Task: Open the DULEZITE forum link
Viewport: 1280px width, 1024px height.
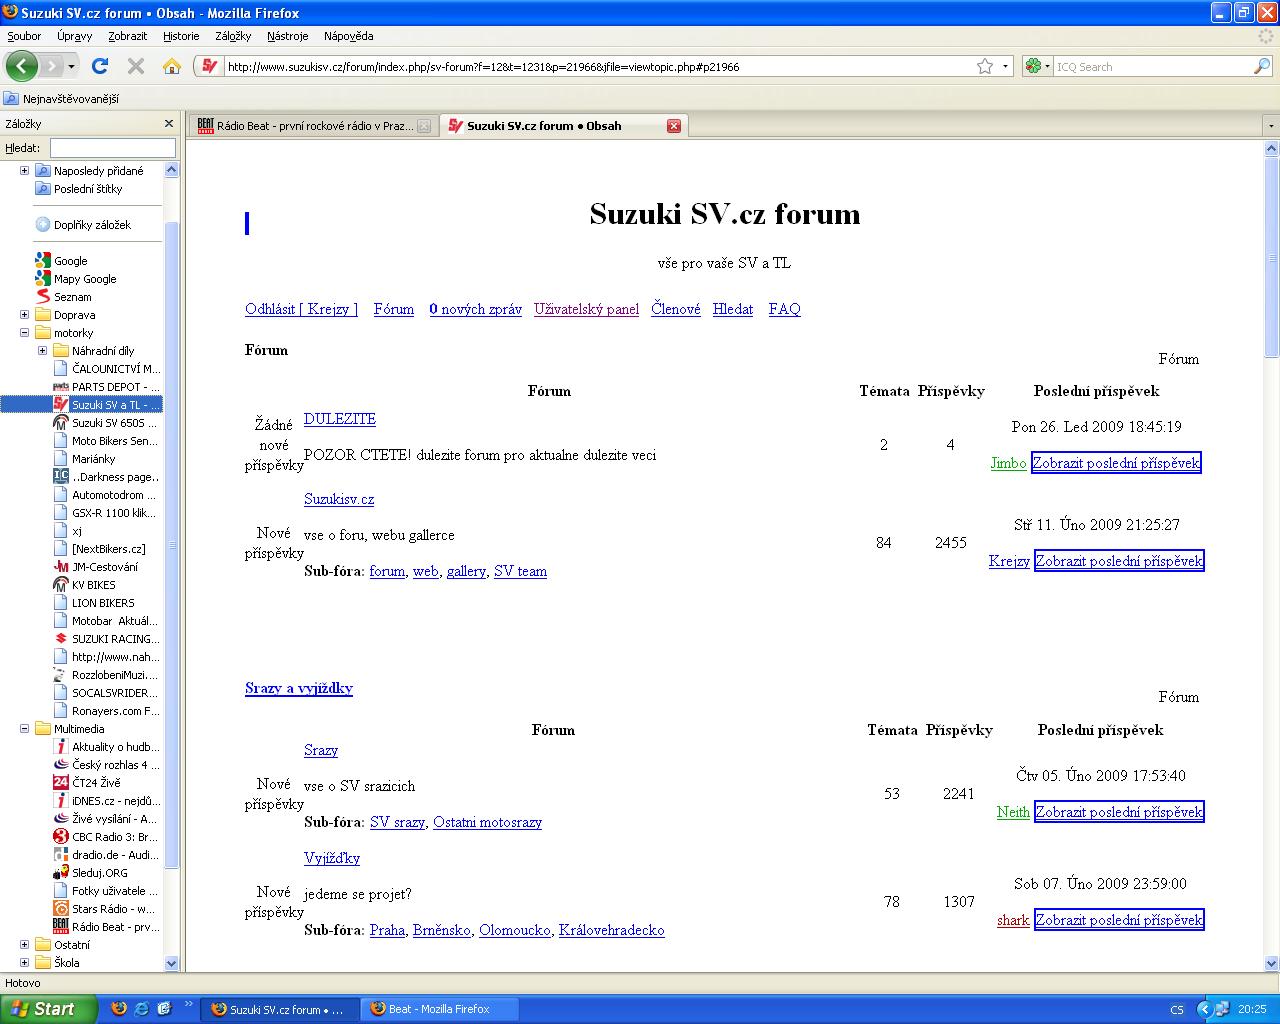Action: point(340,419)
